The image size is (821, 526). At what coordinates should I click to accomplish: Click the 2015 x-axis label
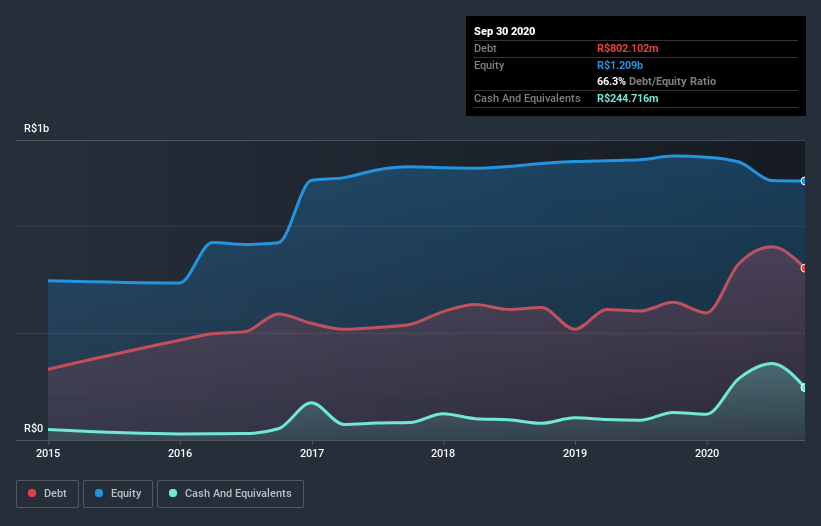[48, 453]
